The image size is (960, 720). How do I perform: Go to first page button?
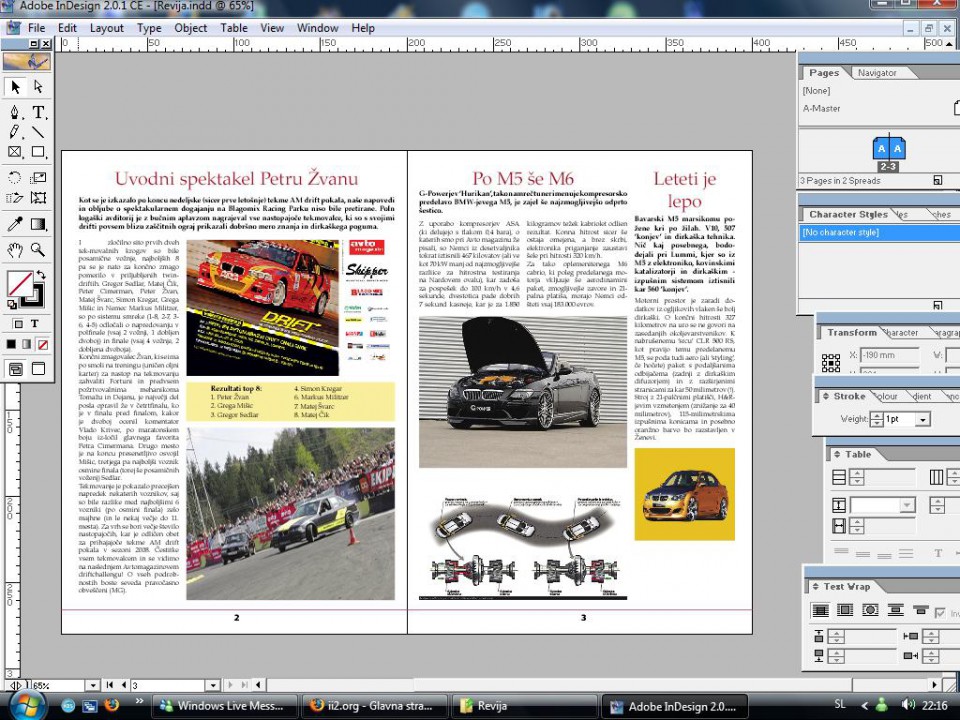click(110, 685)
